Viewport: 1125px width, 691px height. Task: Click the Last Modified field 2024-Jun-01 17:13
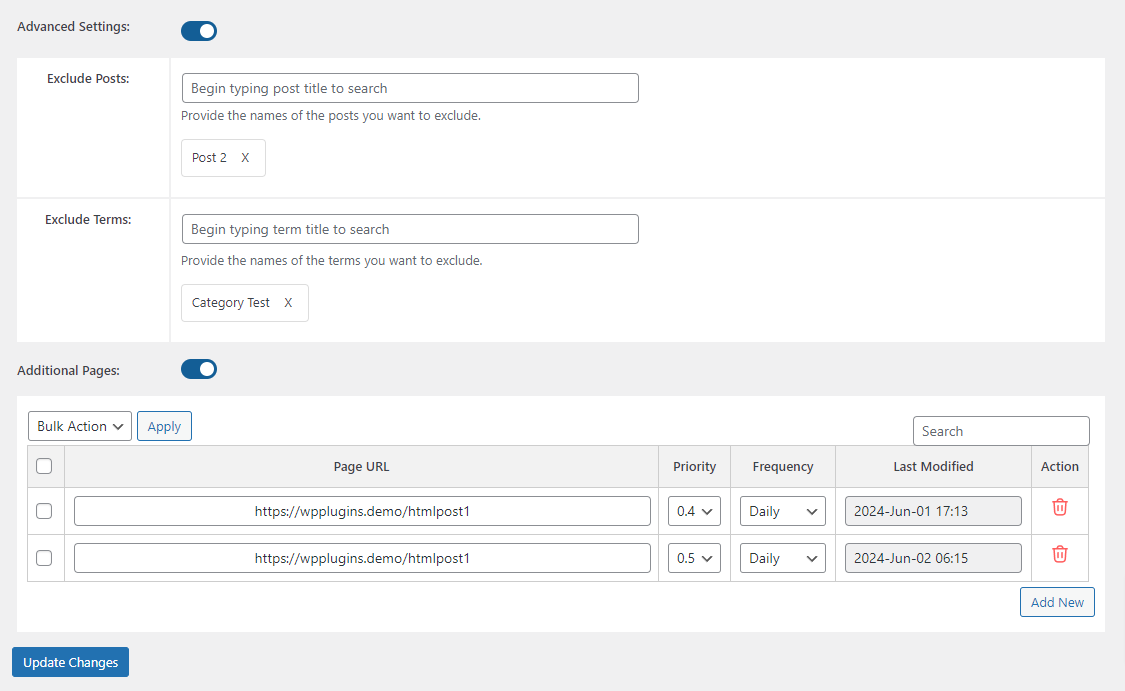[x=933, y=511]
